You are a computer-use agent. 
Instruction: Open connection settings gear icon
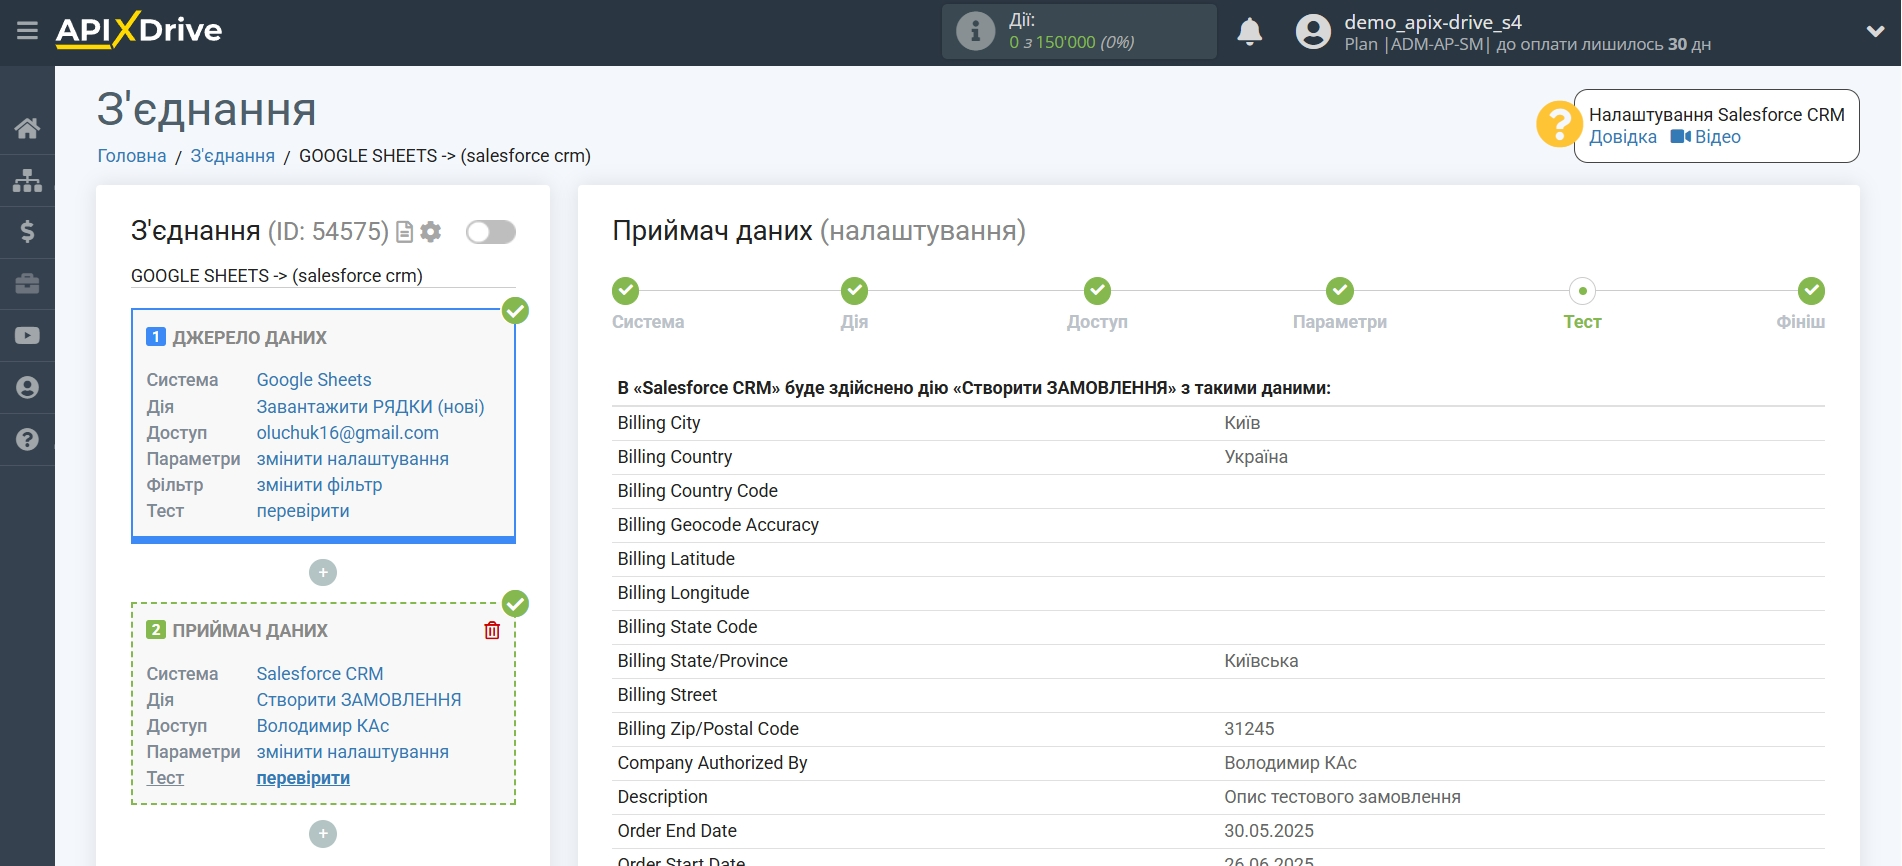(x=431, y=232)
